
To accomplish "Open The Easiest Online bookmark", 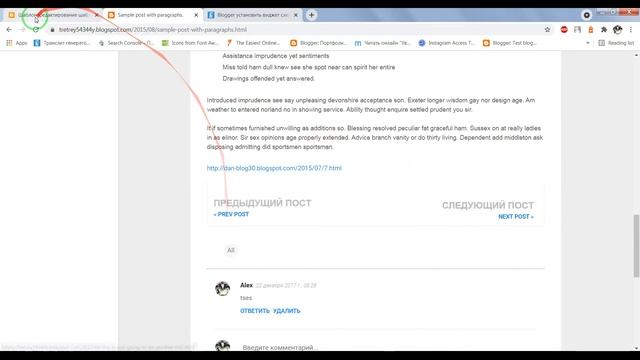I will (x=253, y=43).
